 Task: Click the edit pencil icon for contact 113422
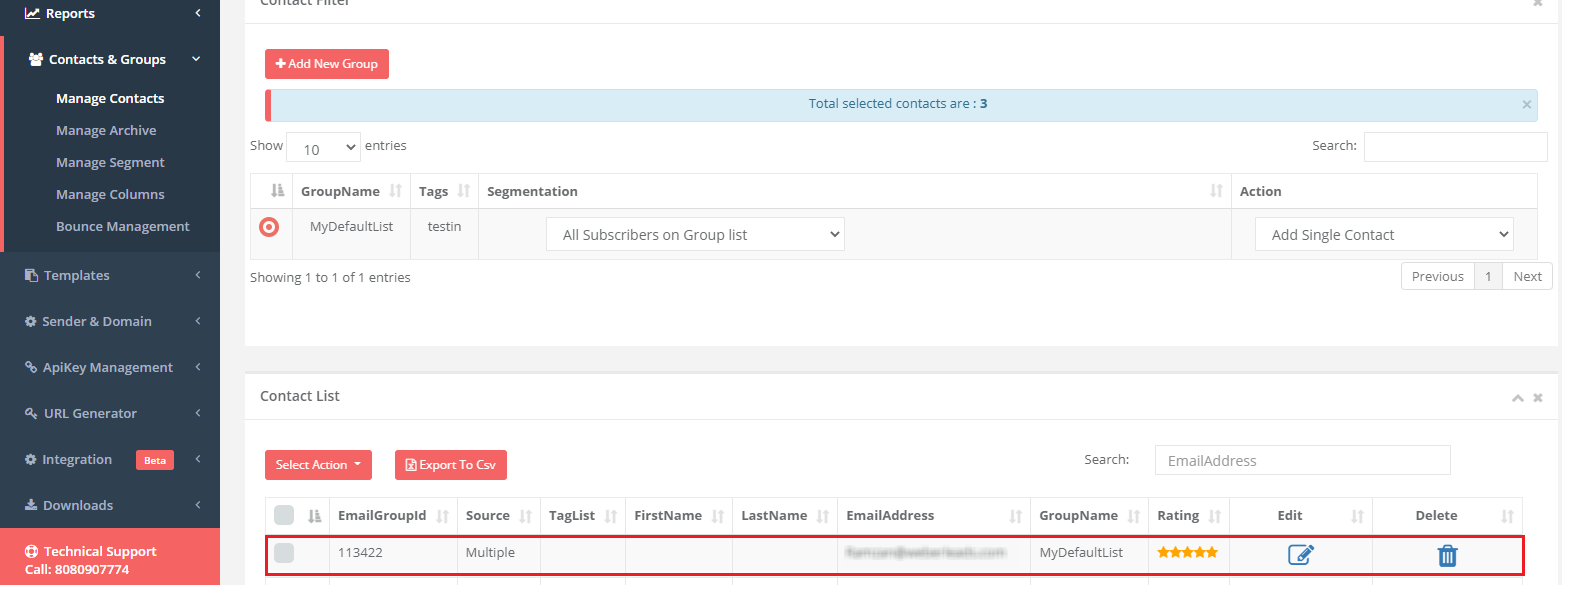click(x=1300, y=554)
